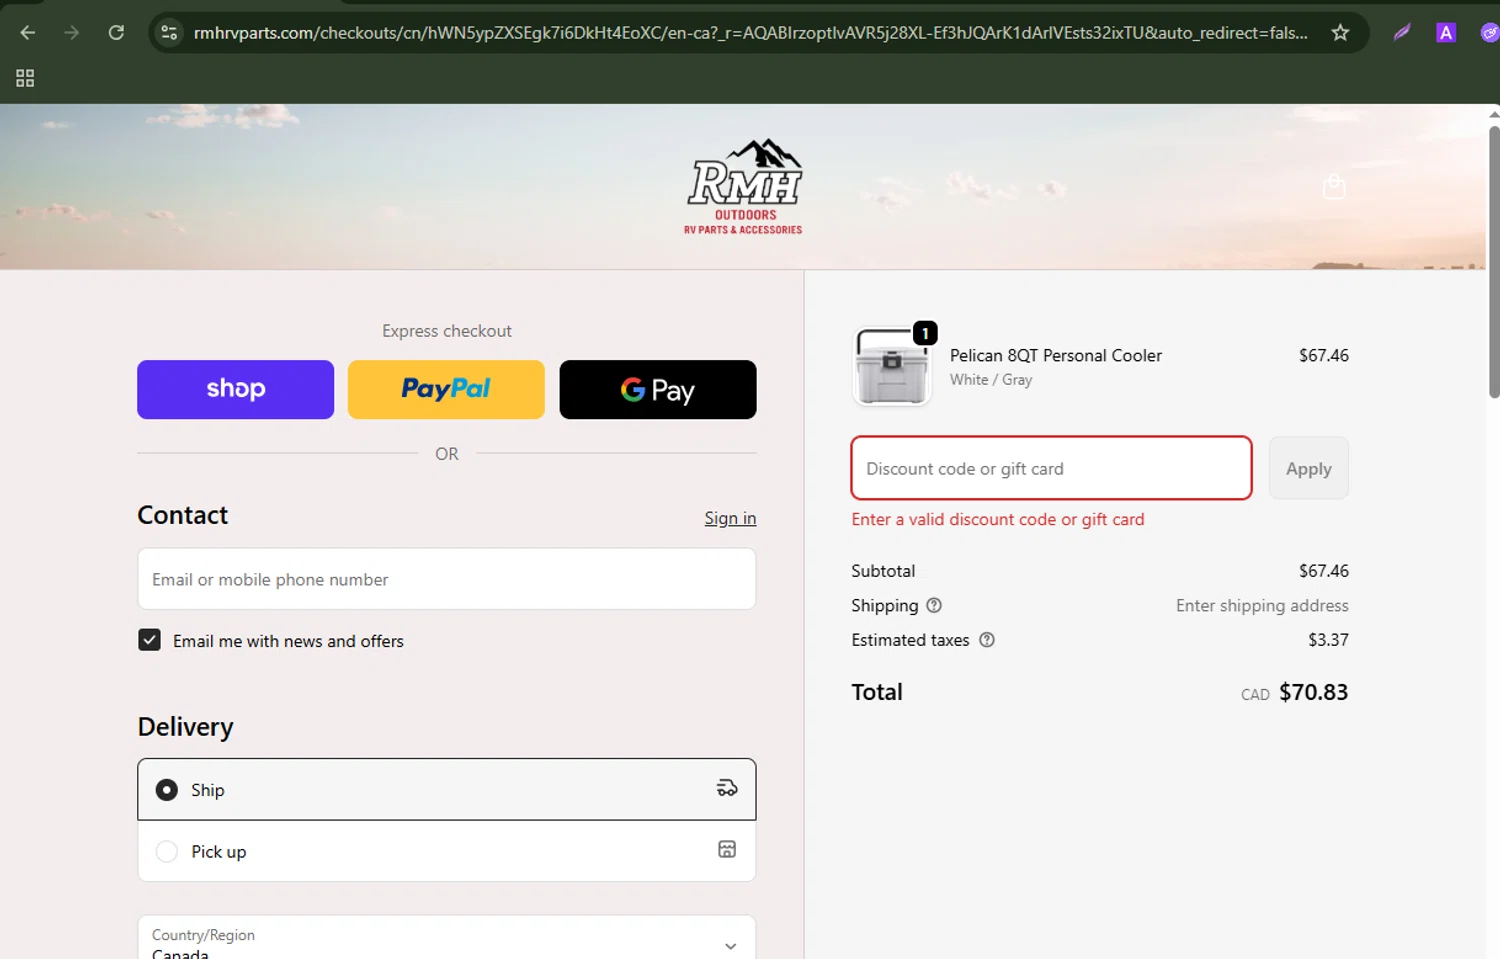Apply the discount code
Screen dimensions: 1500x959
1308,468
